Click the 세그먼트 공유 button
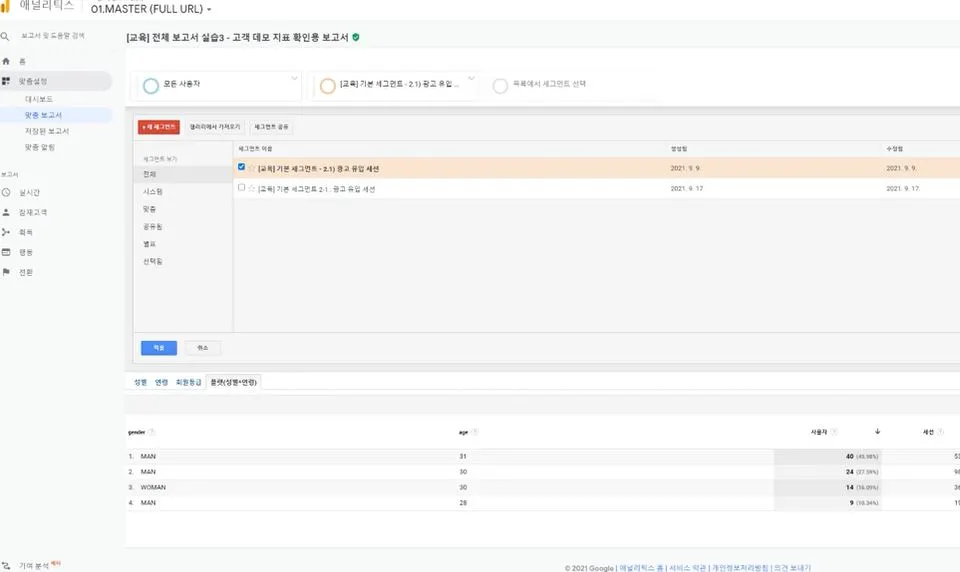 pos(271,127)
